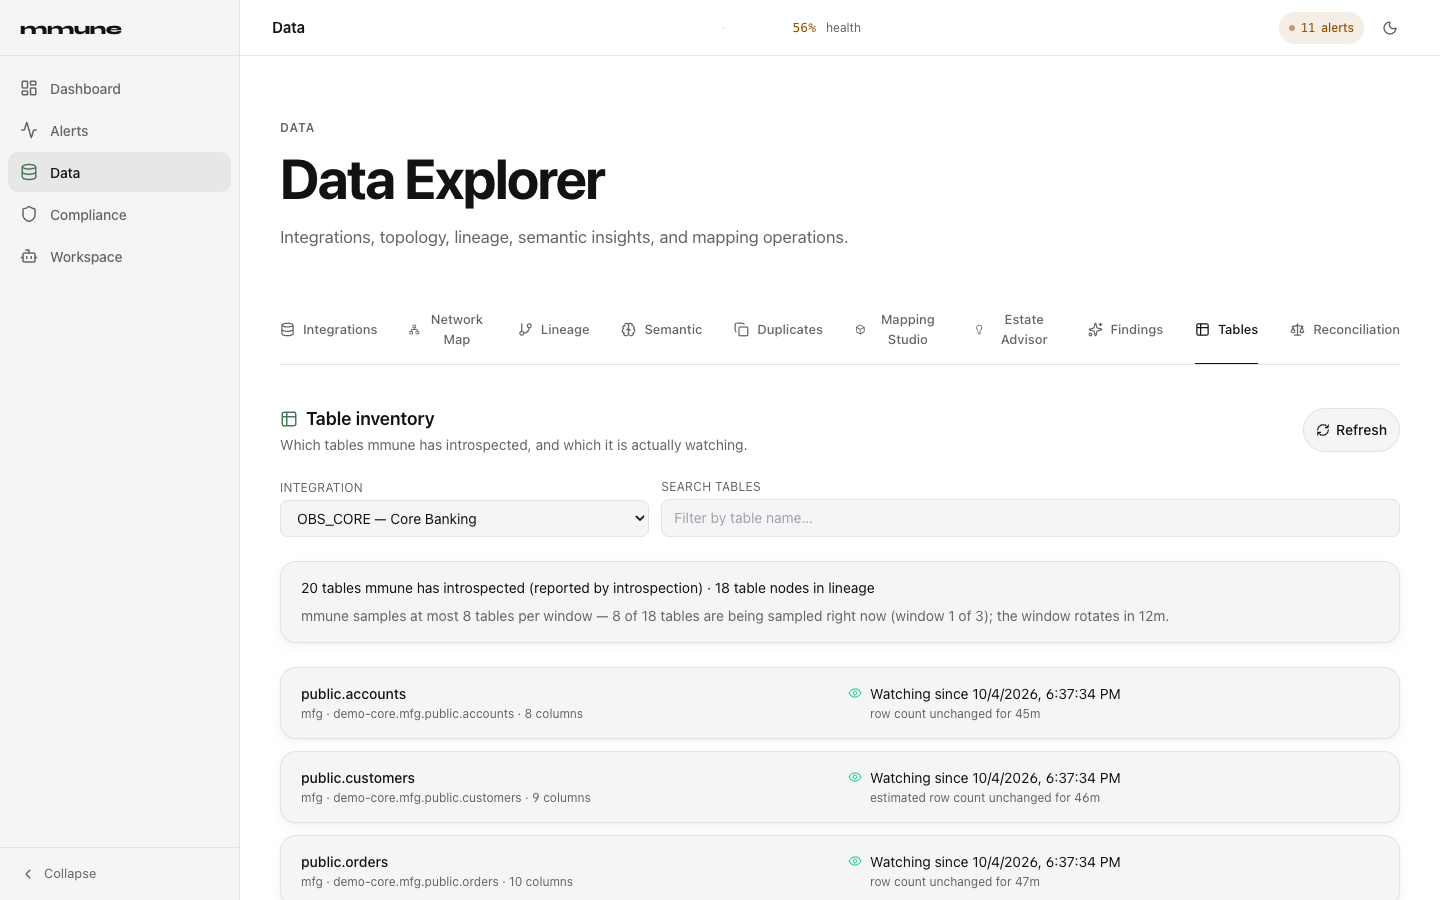Toggle dark mode moon icon

pos(1390,28)
